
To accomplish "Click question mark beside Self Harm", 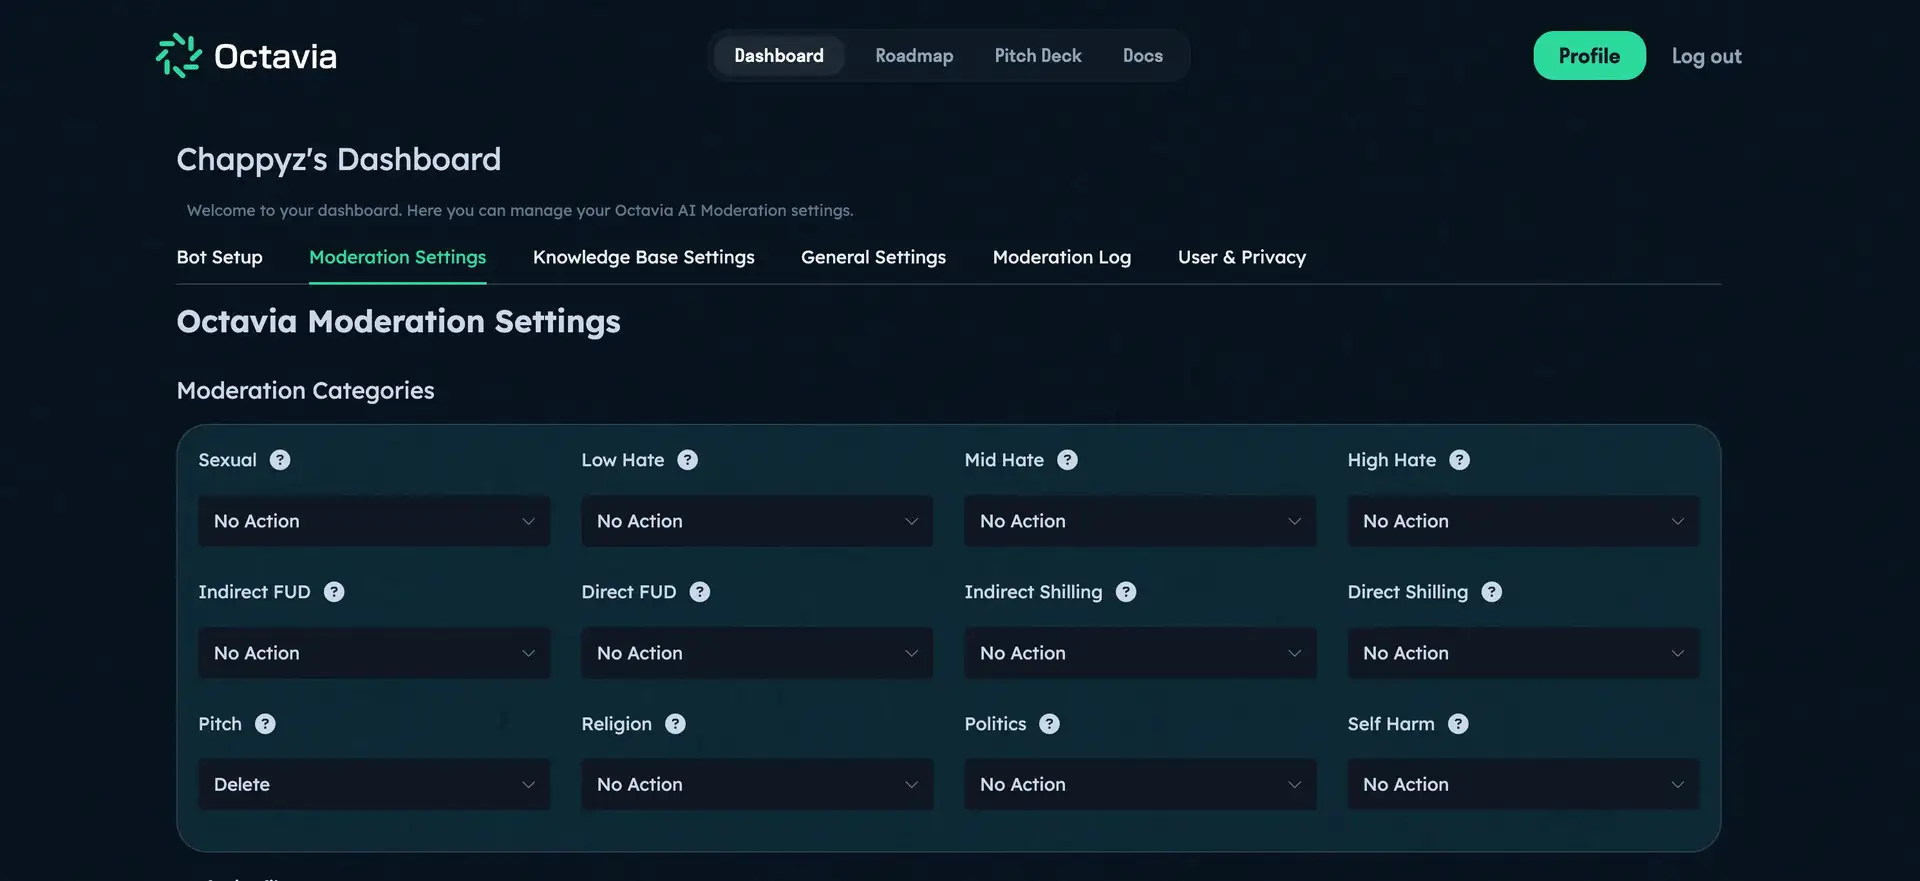I will pyautogui.click(x=1458, y=724).
